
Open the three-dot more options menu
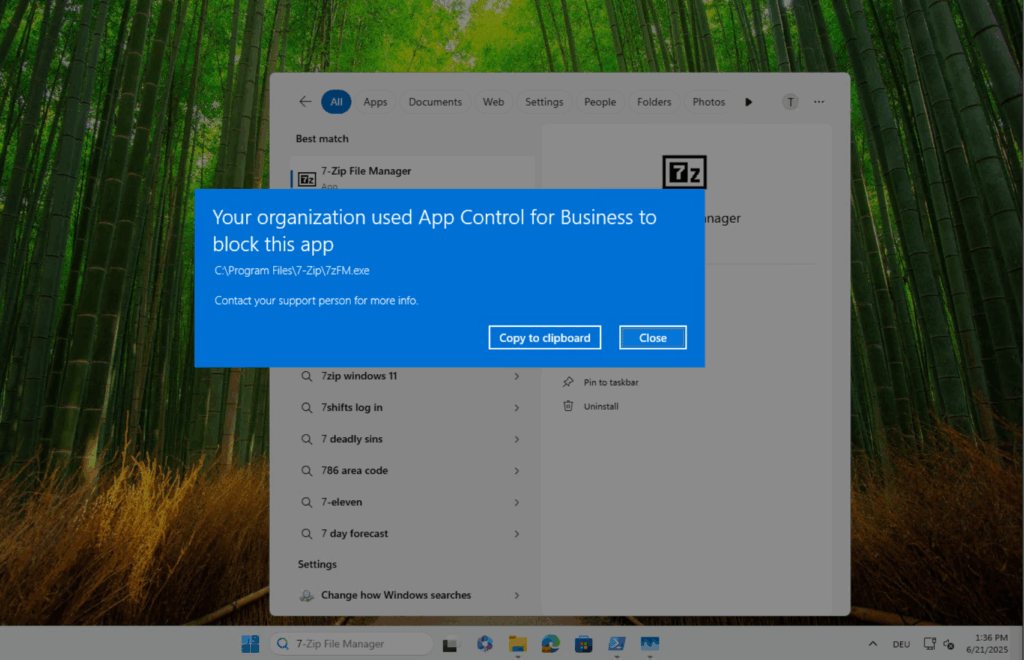coord(819,102)
